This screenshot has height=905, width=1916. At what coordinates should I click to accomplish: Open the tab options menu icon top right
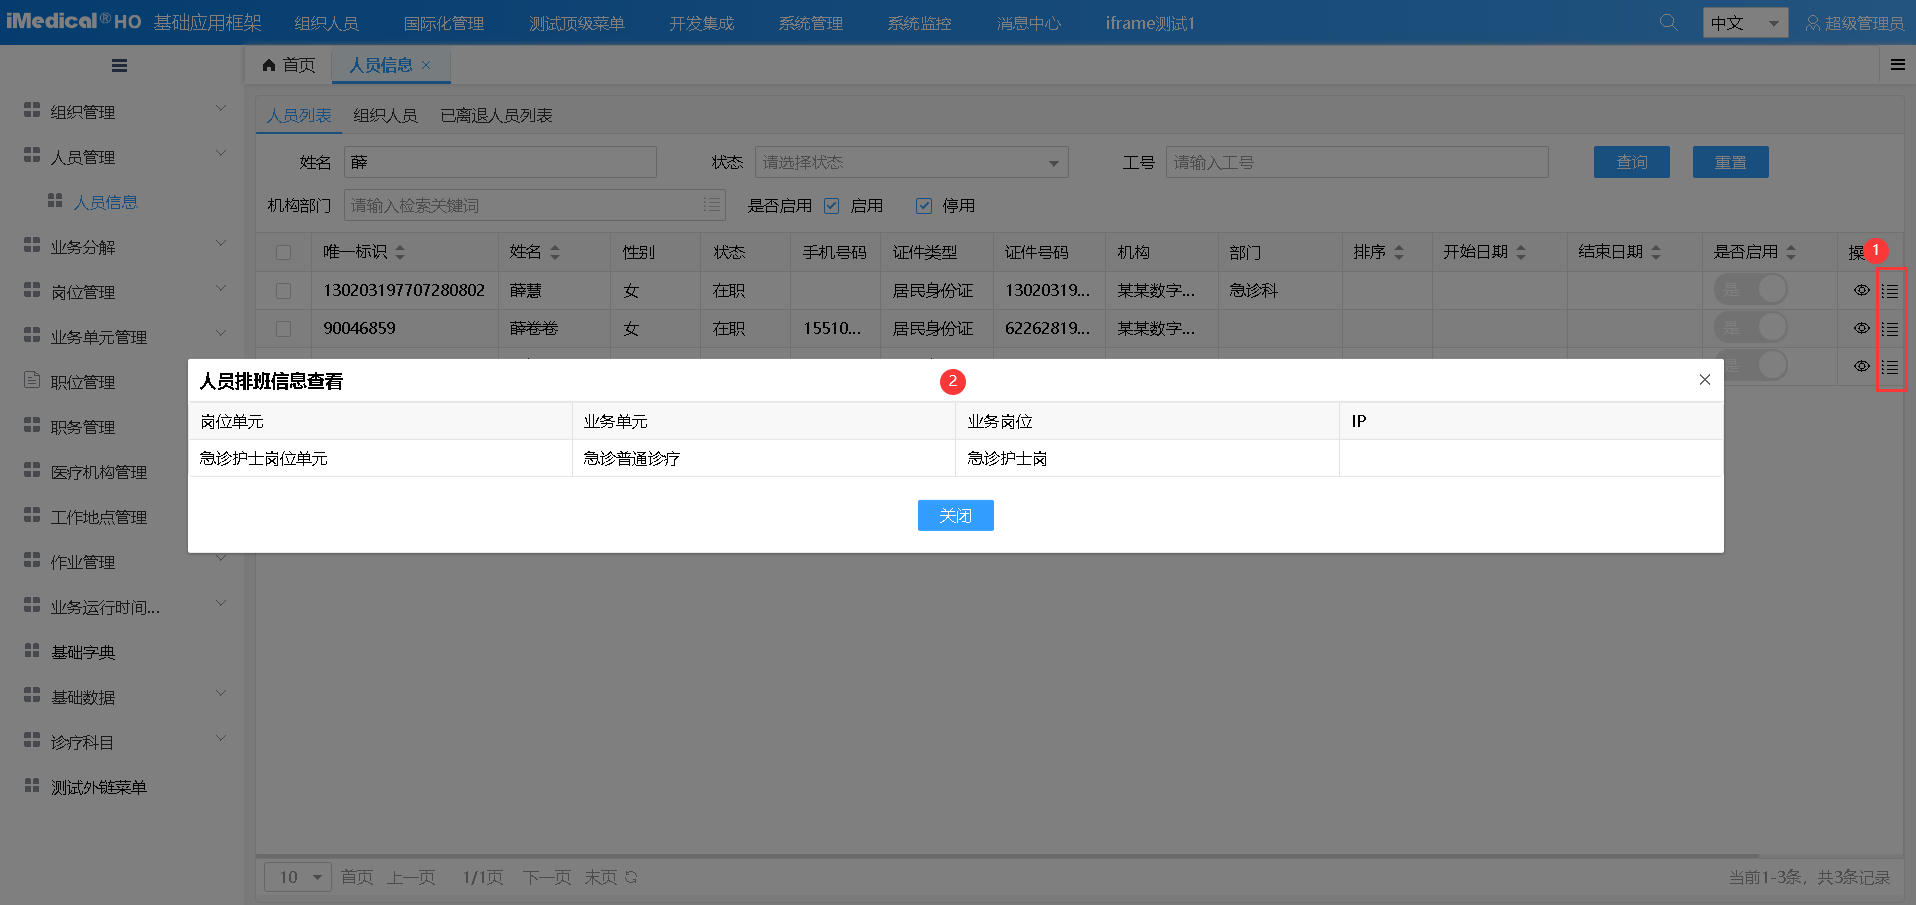pyautogui.click(x=1897, y=64)
